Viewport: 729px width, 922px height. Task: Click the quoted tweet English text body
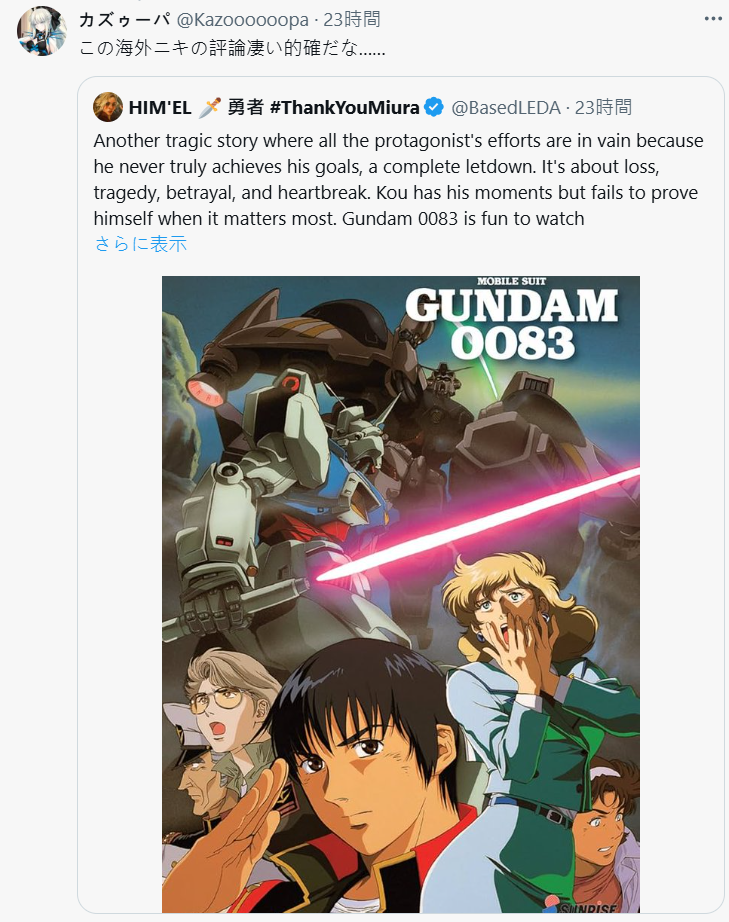point(399,179)
